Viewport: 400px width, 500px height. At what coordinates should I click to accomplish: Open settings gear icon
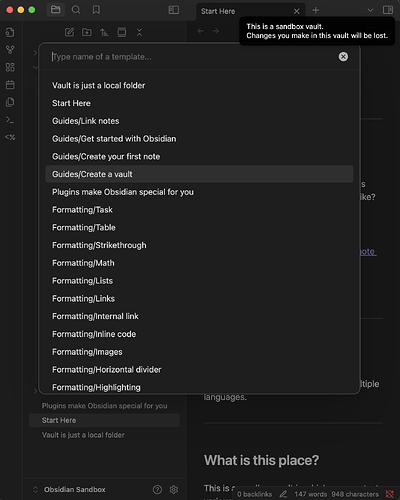pos(173,489)
